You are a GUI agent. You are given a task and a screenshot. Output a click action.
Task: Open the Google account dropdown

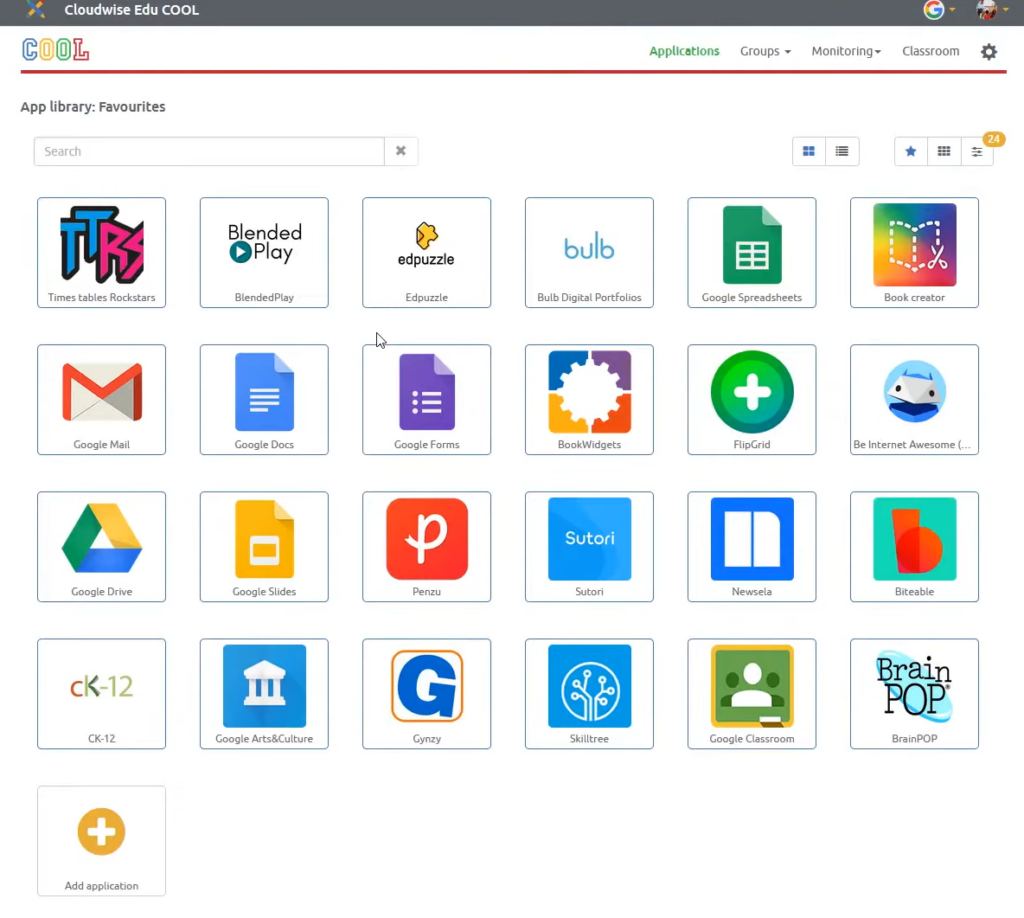939,10
